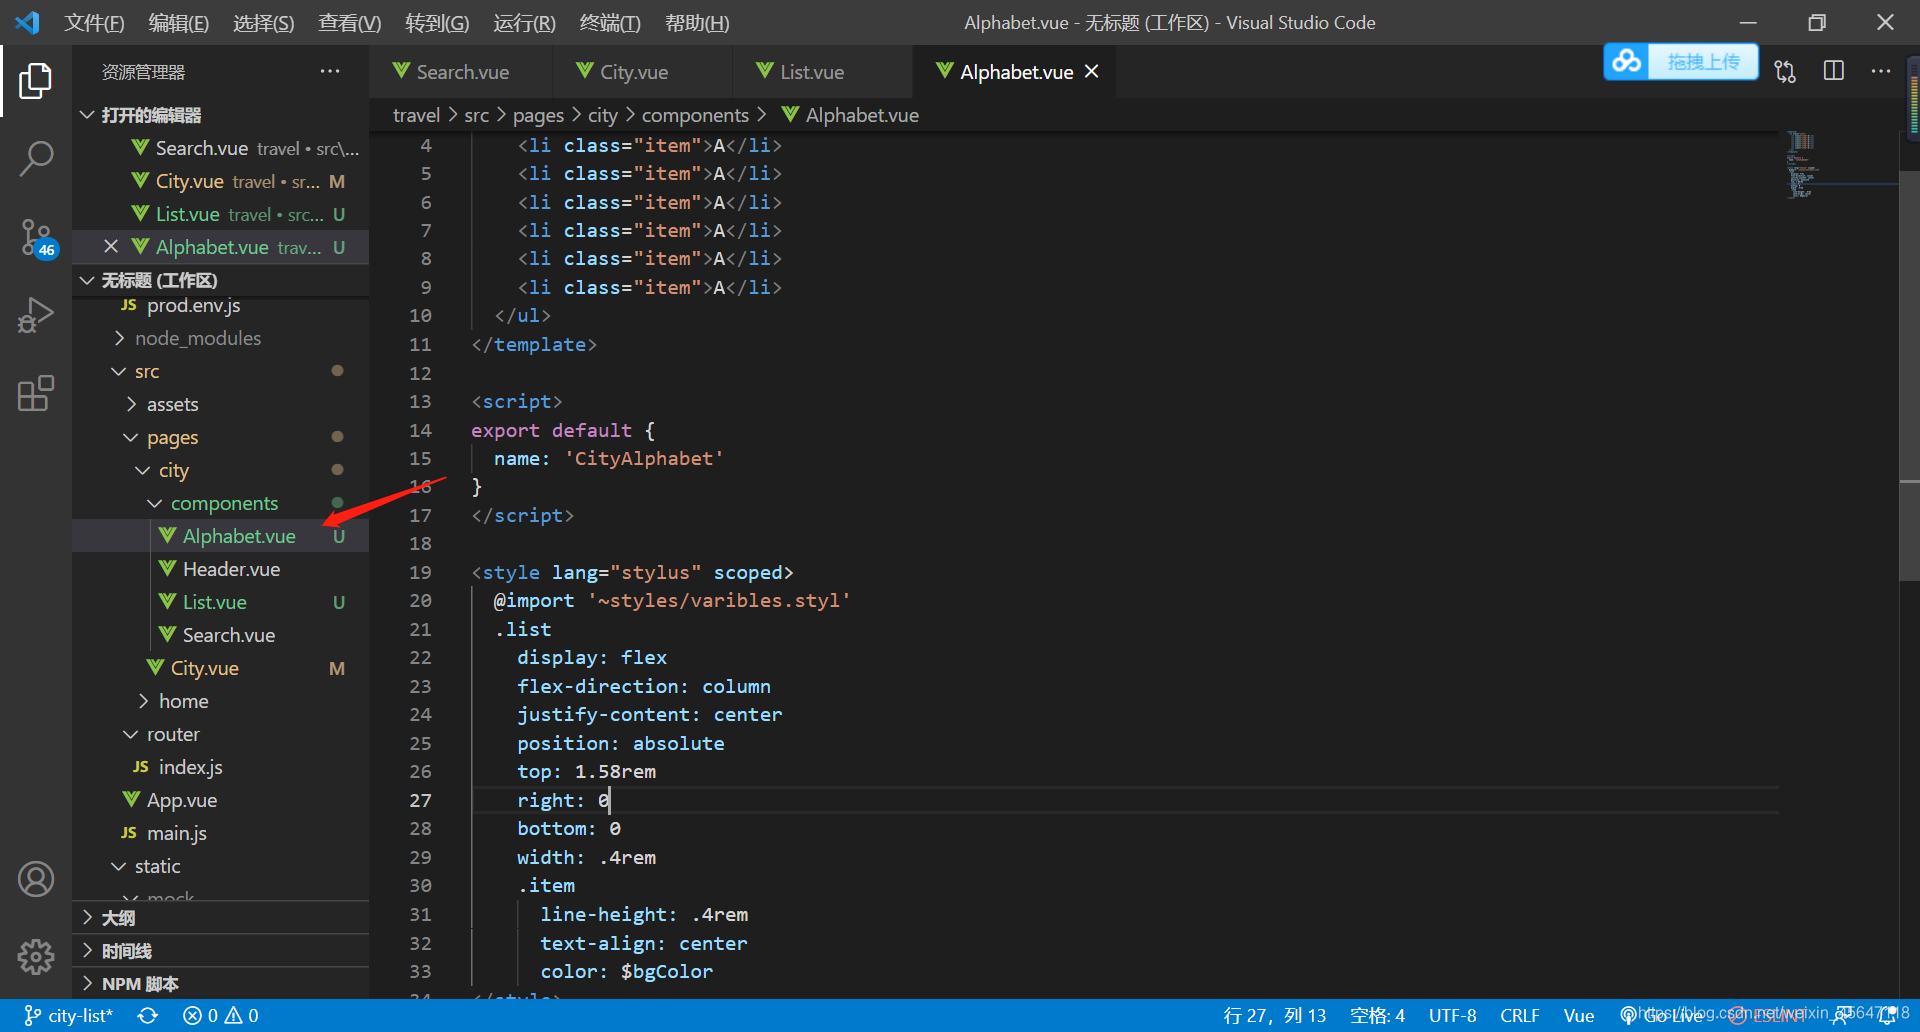Collapse the static folder
1920x1032 pixels.
coord(220,866)
